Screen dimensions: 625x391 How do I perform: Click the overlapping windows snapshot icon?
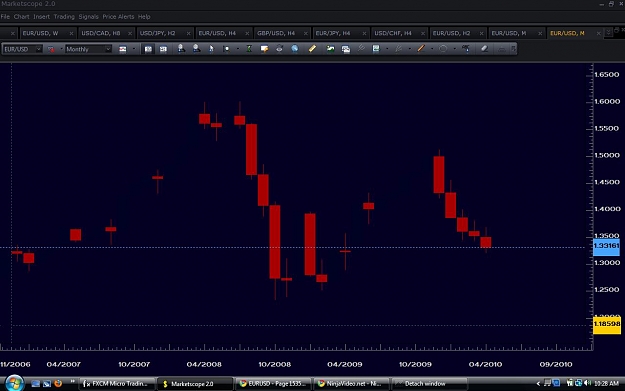[346, 49]
